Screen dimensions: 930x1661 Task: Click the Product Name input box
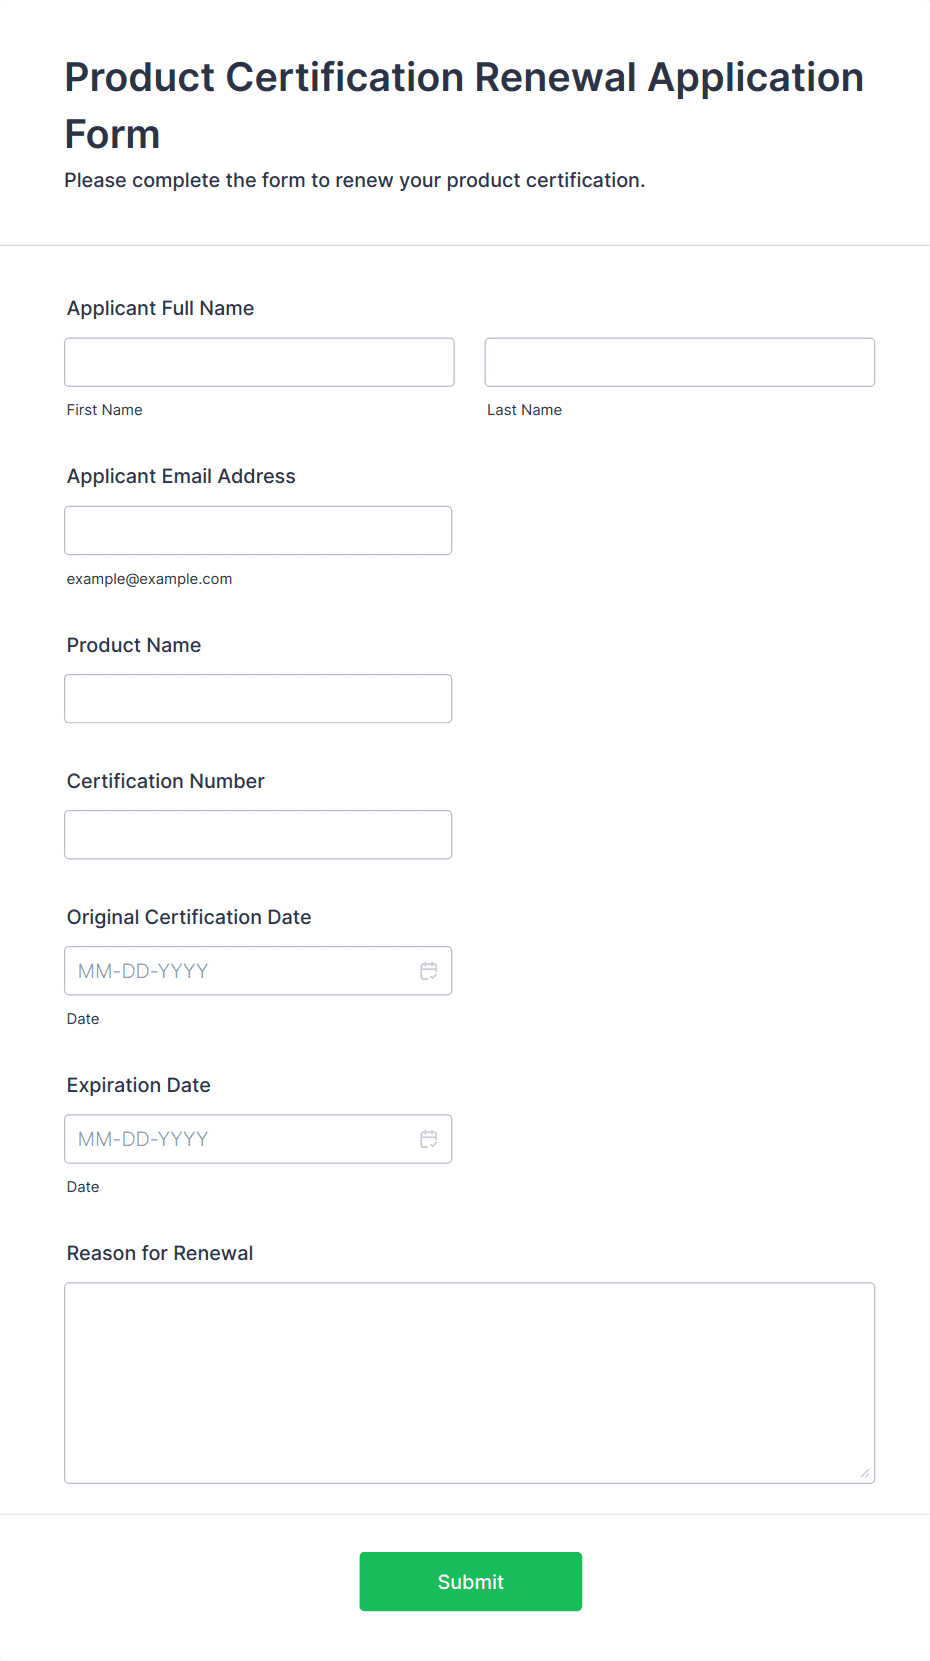[258, 699]
